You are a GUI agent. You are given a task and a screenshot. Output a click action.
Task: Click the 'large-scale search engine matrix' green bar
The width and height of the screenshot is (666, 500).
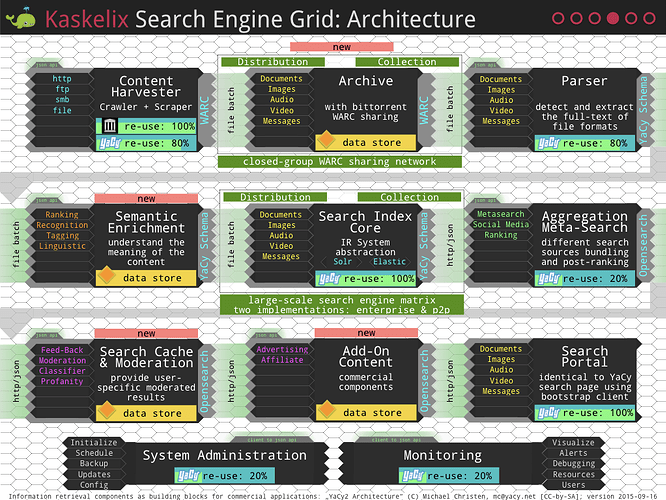pyautogui.click(x=342, y=305)
